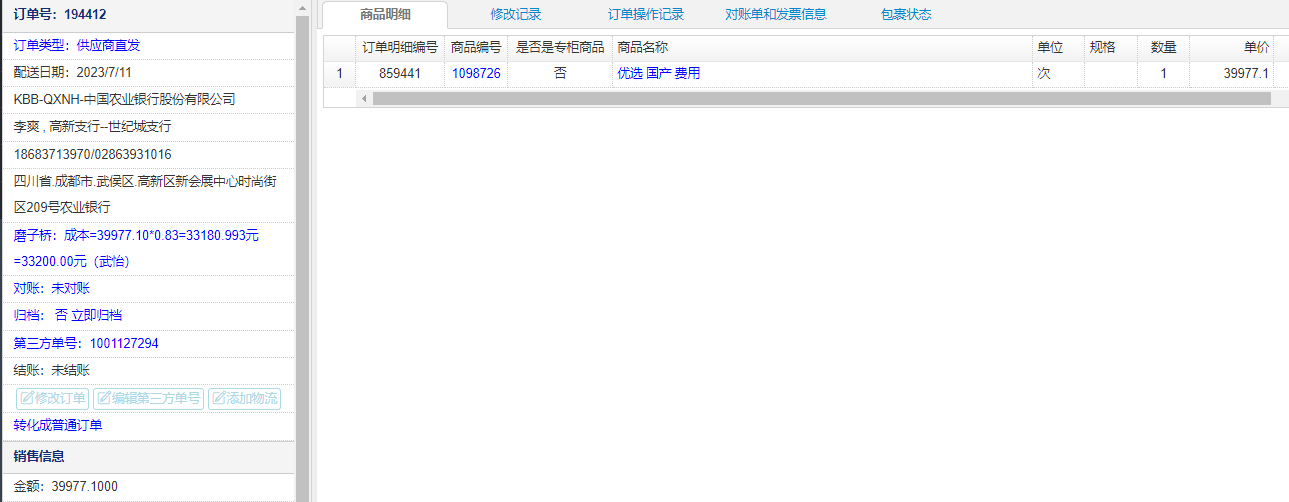Open the 订单操作记录 tab

[646, 14]
